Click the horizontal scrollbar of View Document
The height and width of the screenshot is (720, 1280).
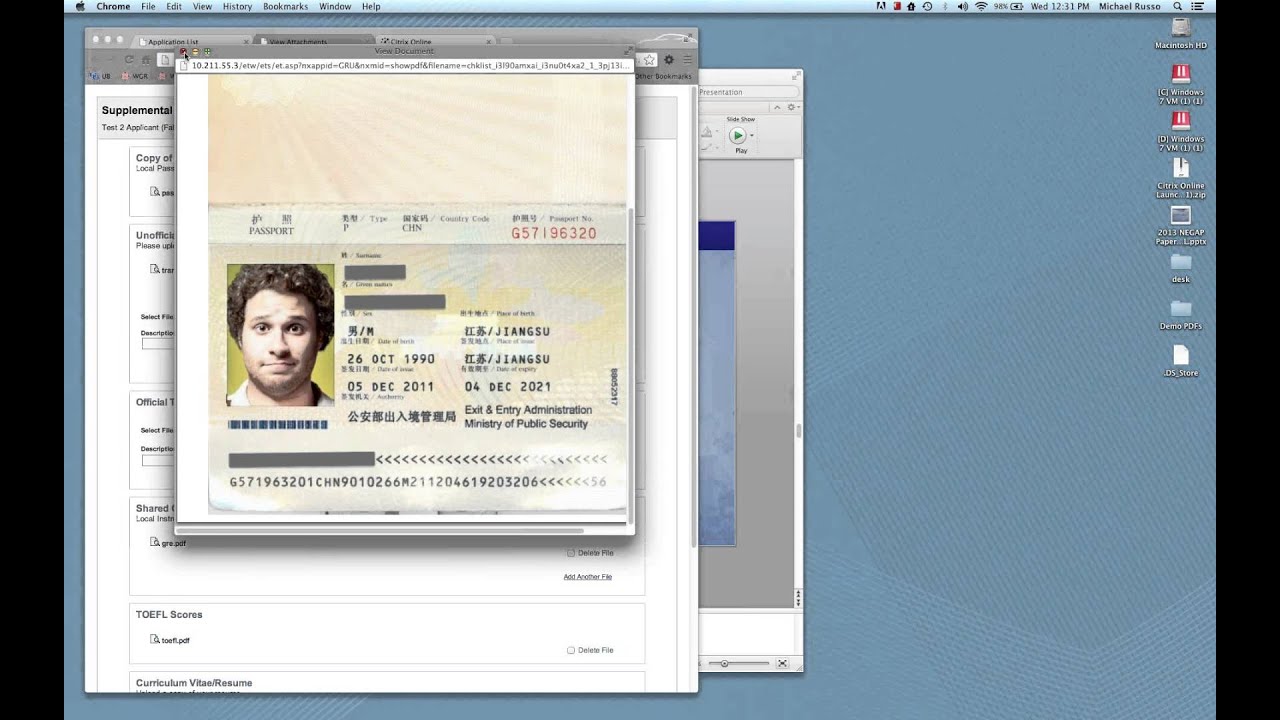[x=379, y=531]
